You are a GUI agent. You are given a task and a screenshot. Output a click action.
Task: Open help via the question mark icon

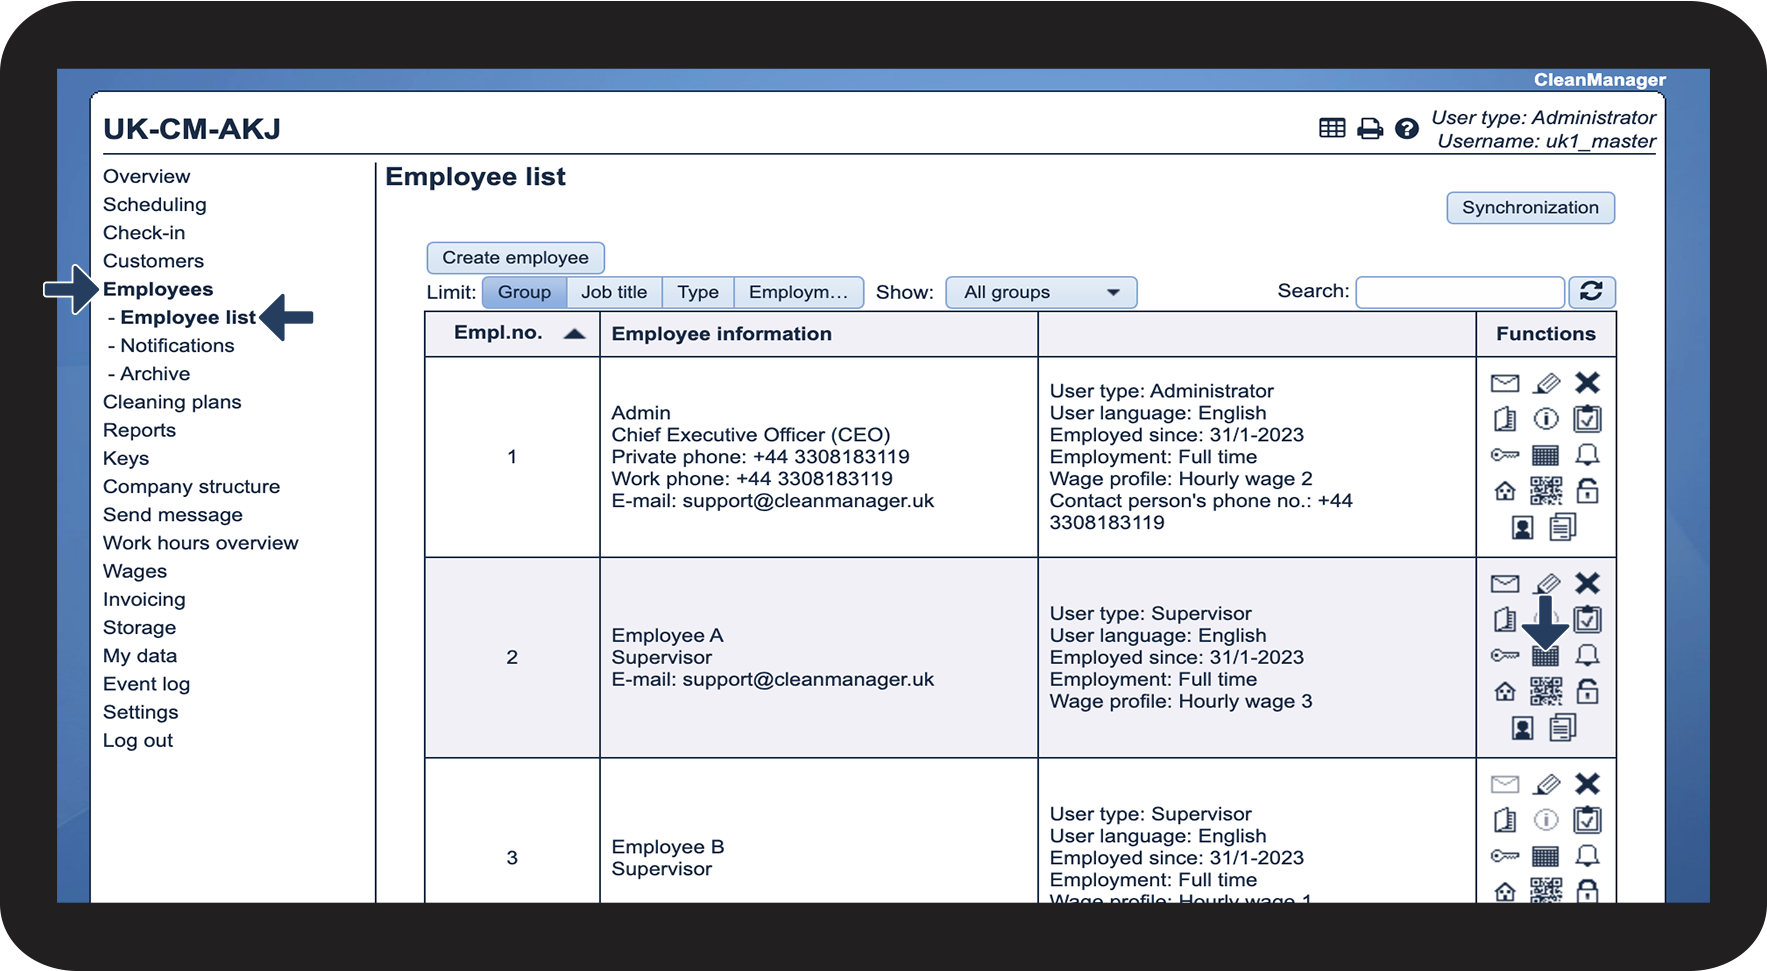[1406, 129]
